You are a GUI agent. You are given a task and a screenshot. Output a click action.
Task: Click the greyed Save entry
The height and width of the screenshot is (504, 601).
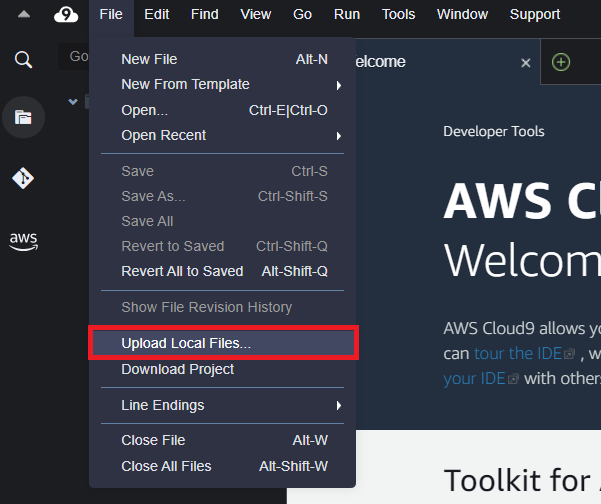pyautogui.click(x=222, y=171)
